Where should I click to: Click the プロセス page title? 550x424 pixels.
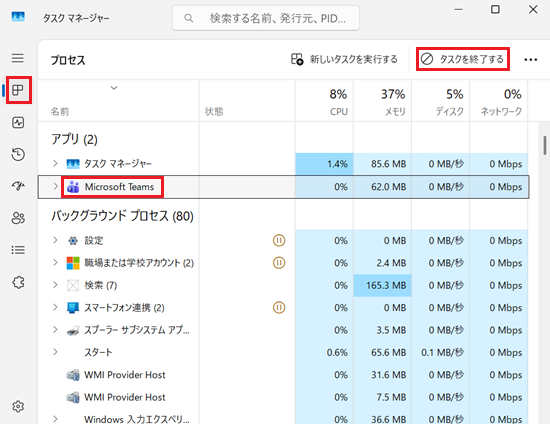point(68,60)
